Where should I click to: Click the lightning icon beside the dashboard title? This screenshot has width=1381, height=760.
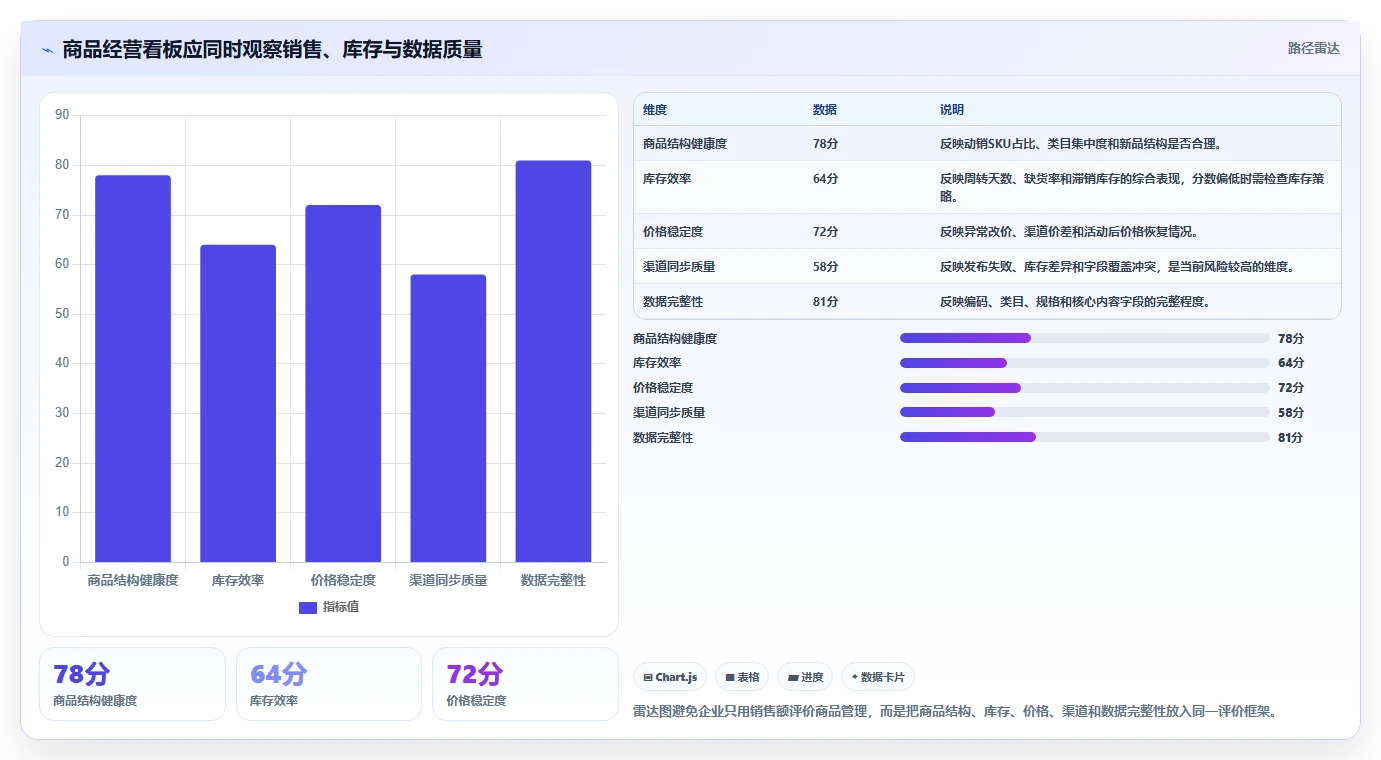(48, 50)
